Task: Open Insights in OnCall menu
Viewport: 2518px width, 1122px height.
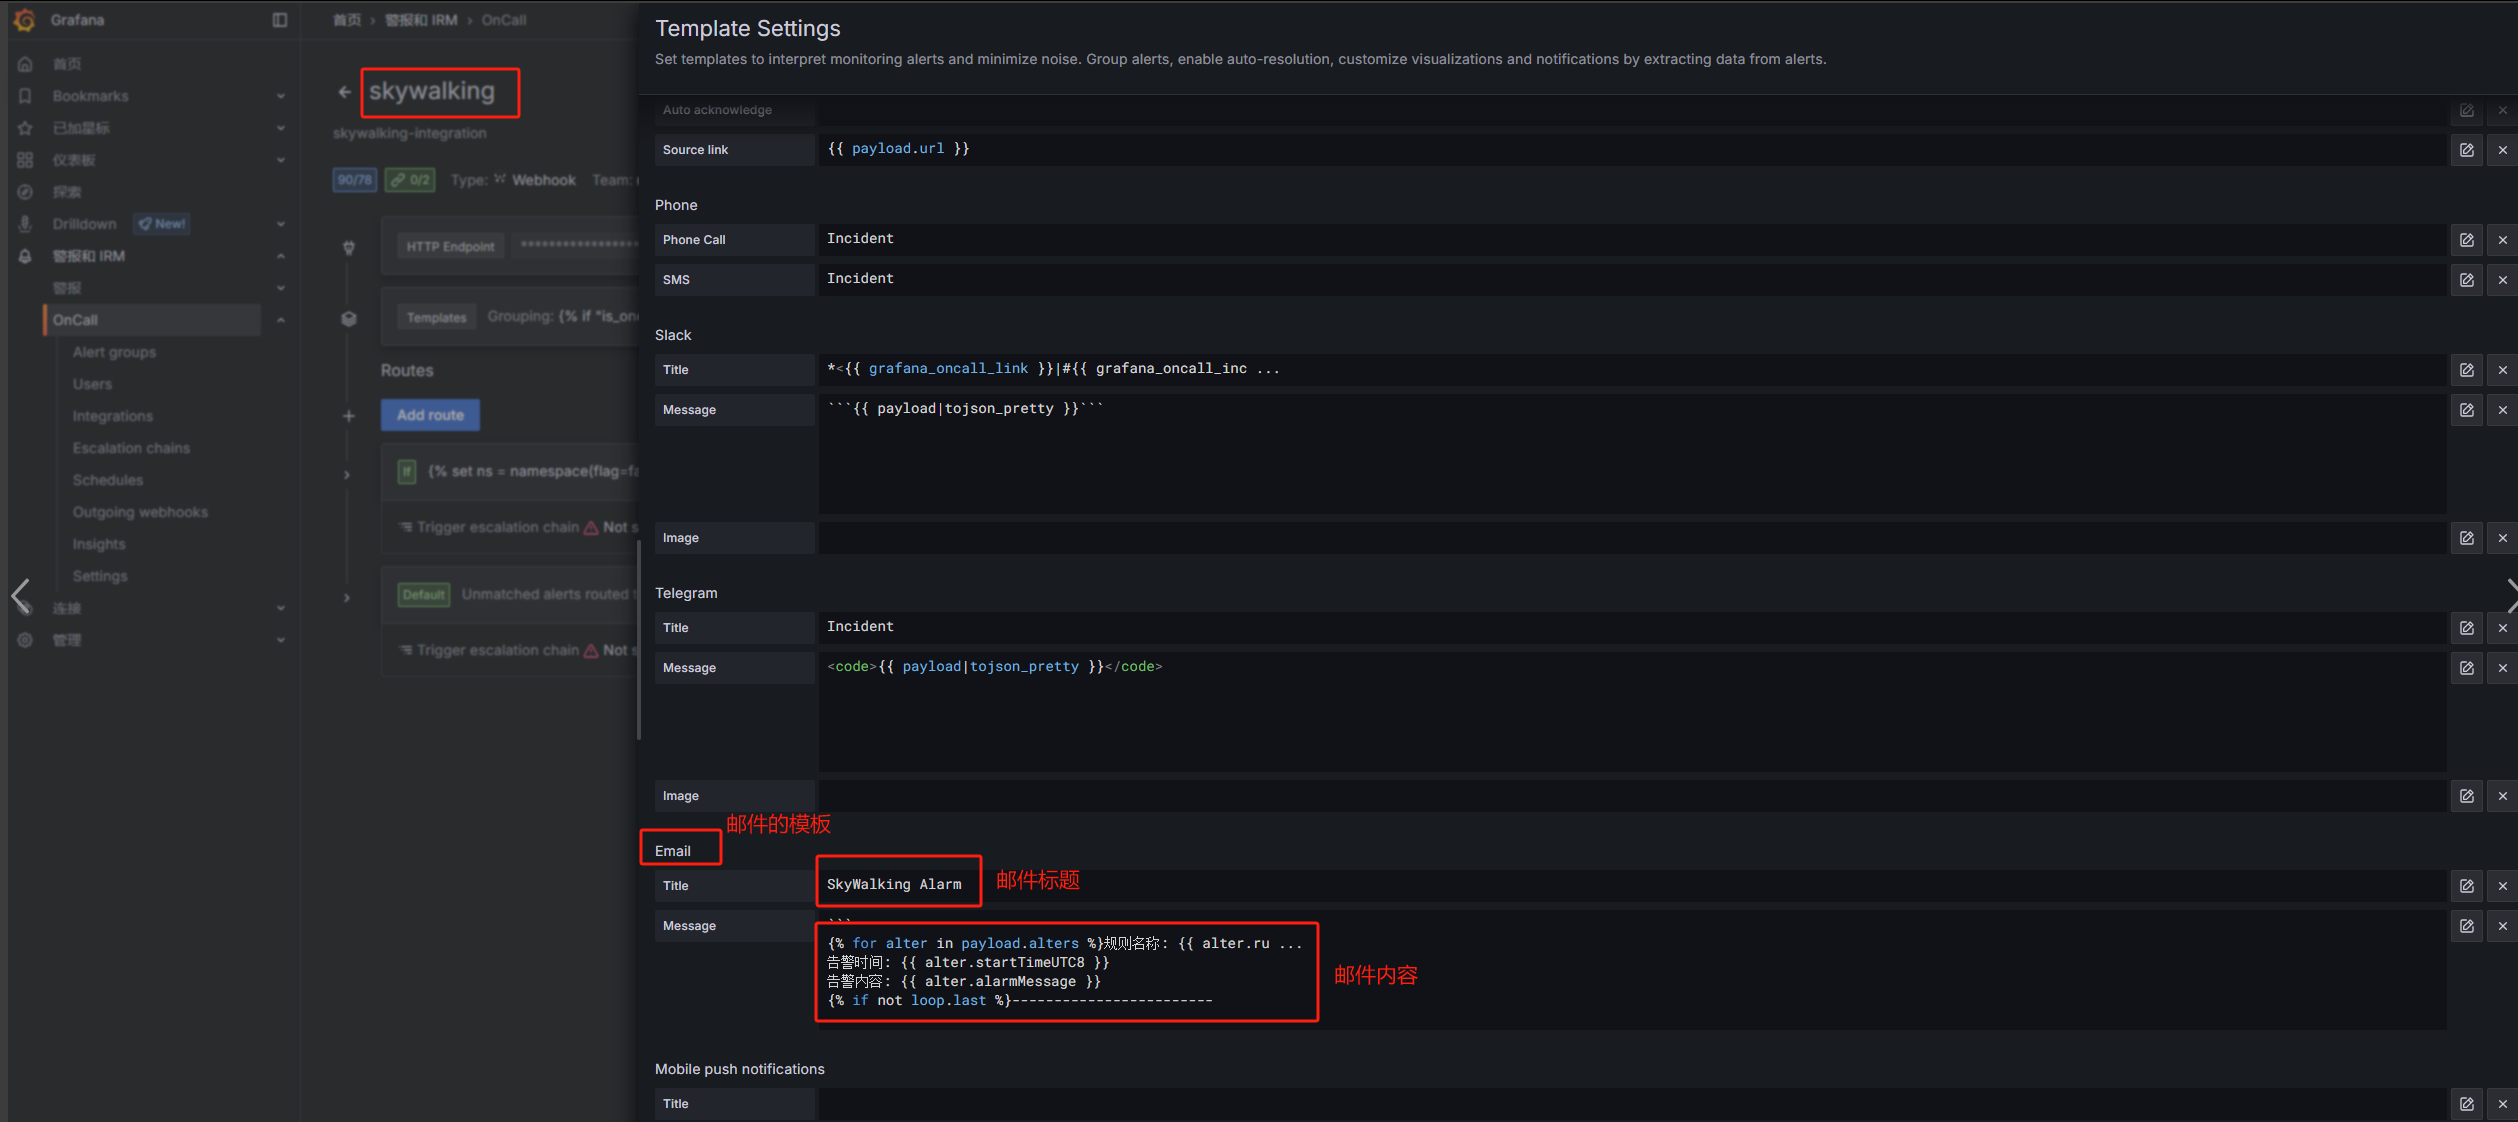Action: point(99,544)
